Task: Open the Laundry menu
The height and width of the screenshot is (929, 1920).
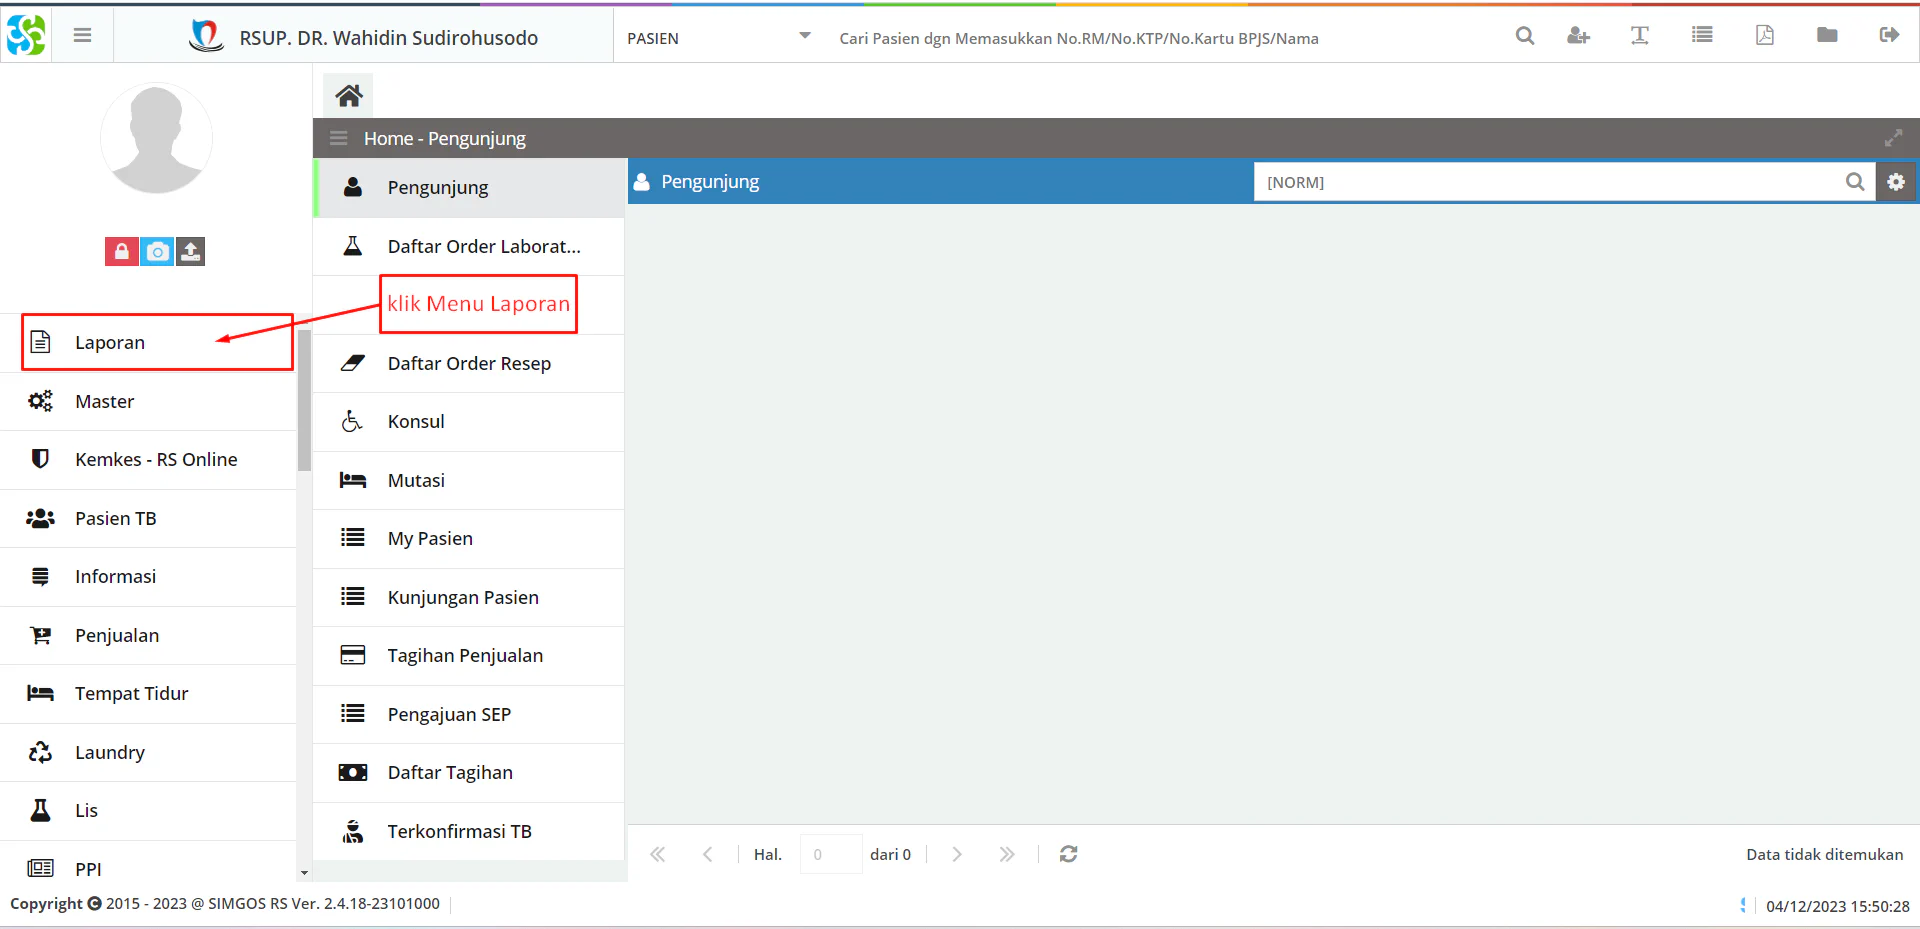Action: coord(148,752)
